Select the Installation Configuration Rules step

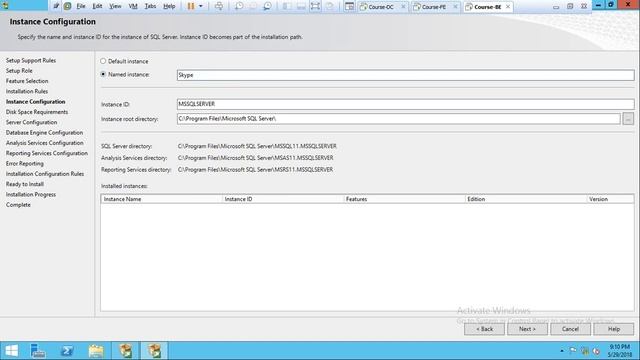[45, 174]
